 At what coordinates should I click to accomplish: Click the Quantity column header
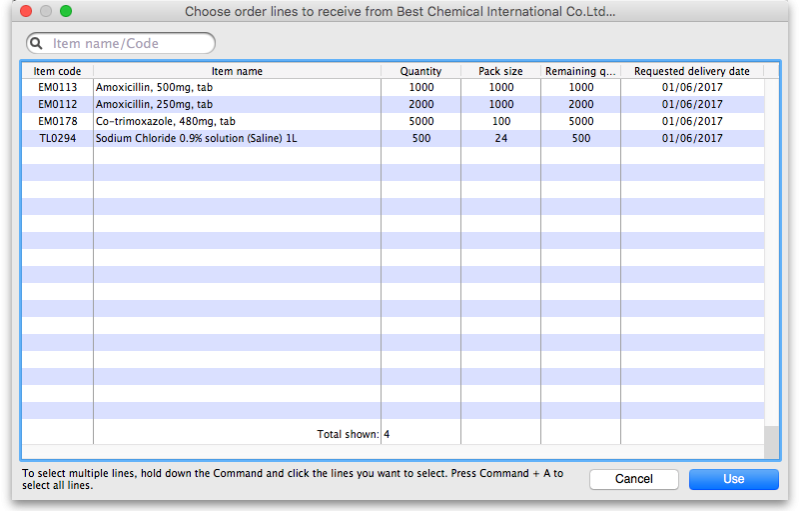pos(420,71)
